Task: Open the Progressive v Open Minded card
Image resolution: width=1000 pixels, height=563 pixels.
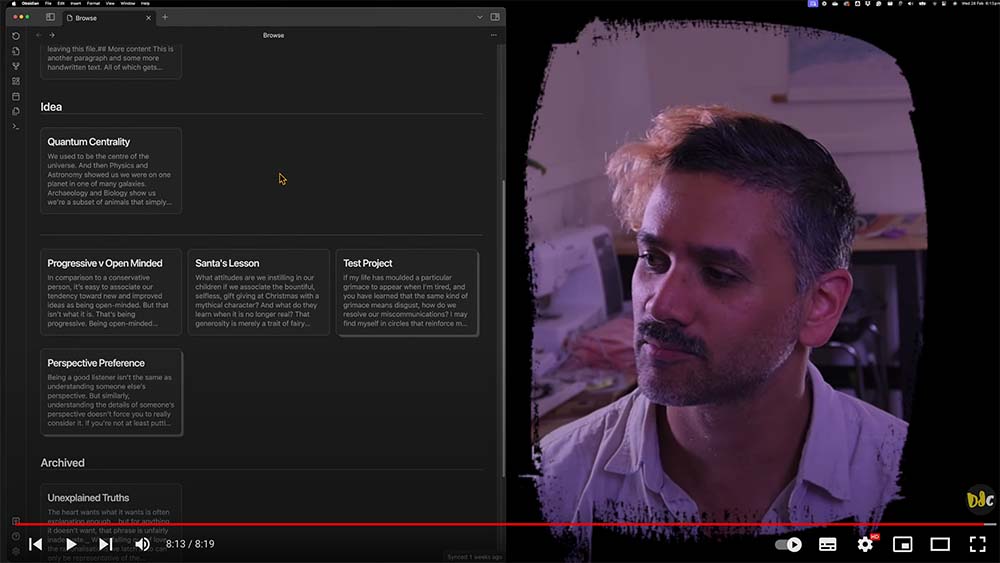Action: point(111,292)
